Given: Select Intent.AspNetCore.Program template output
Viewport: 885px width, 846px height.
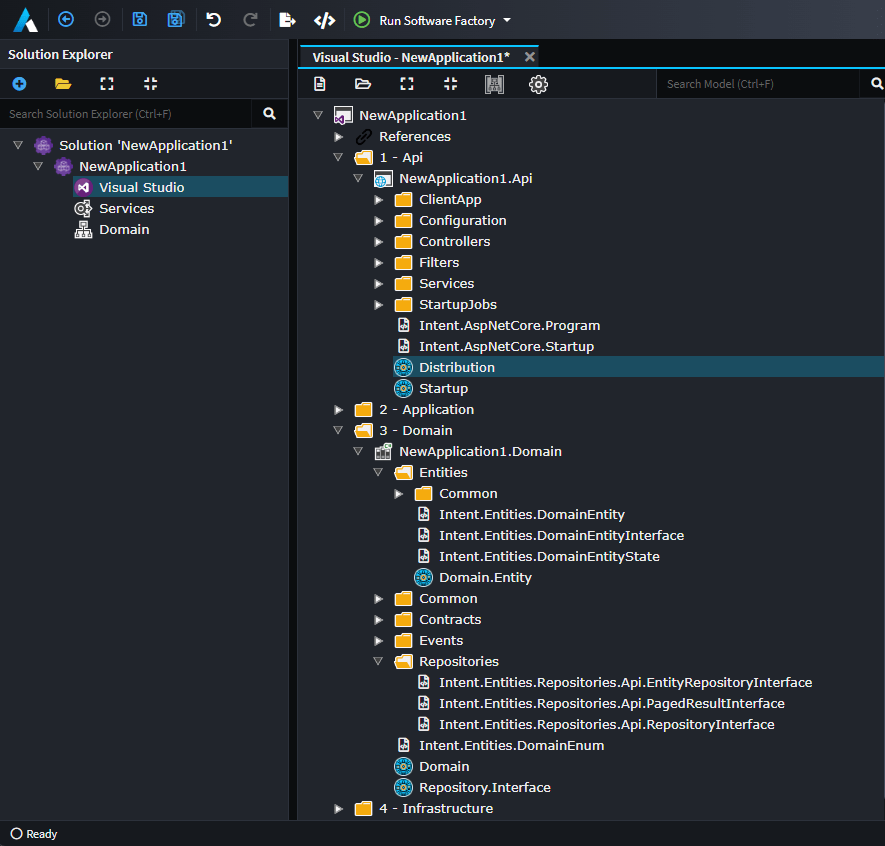Looking at the screenshot, I should click(509, 326).
